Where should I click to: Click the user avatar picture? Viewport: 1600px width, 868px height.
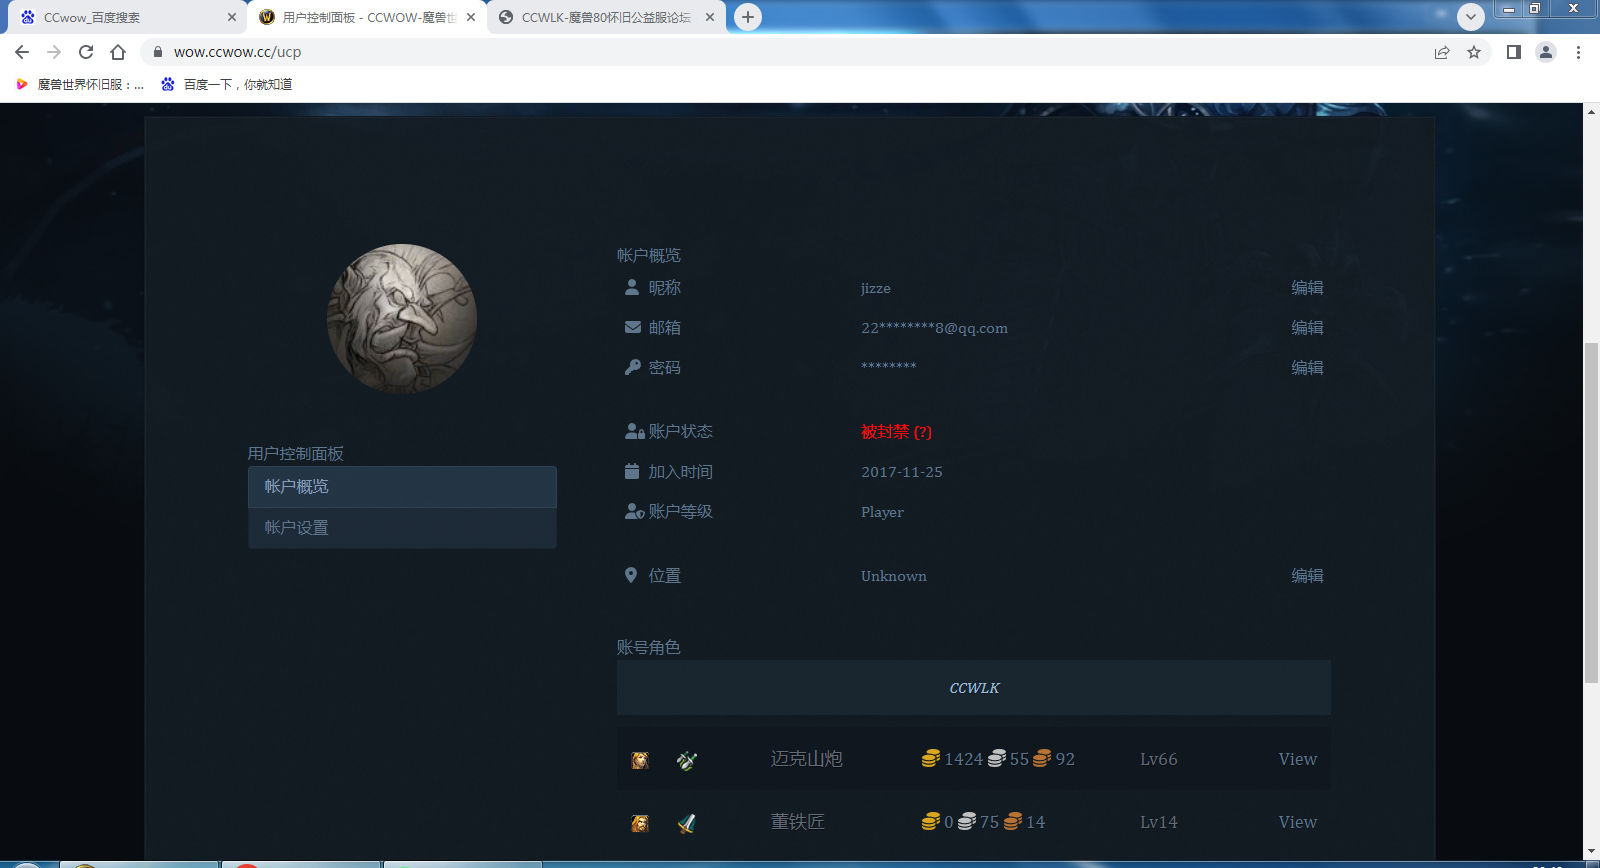[402, 319]
